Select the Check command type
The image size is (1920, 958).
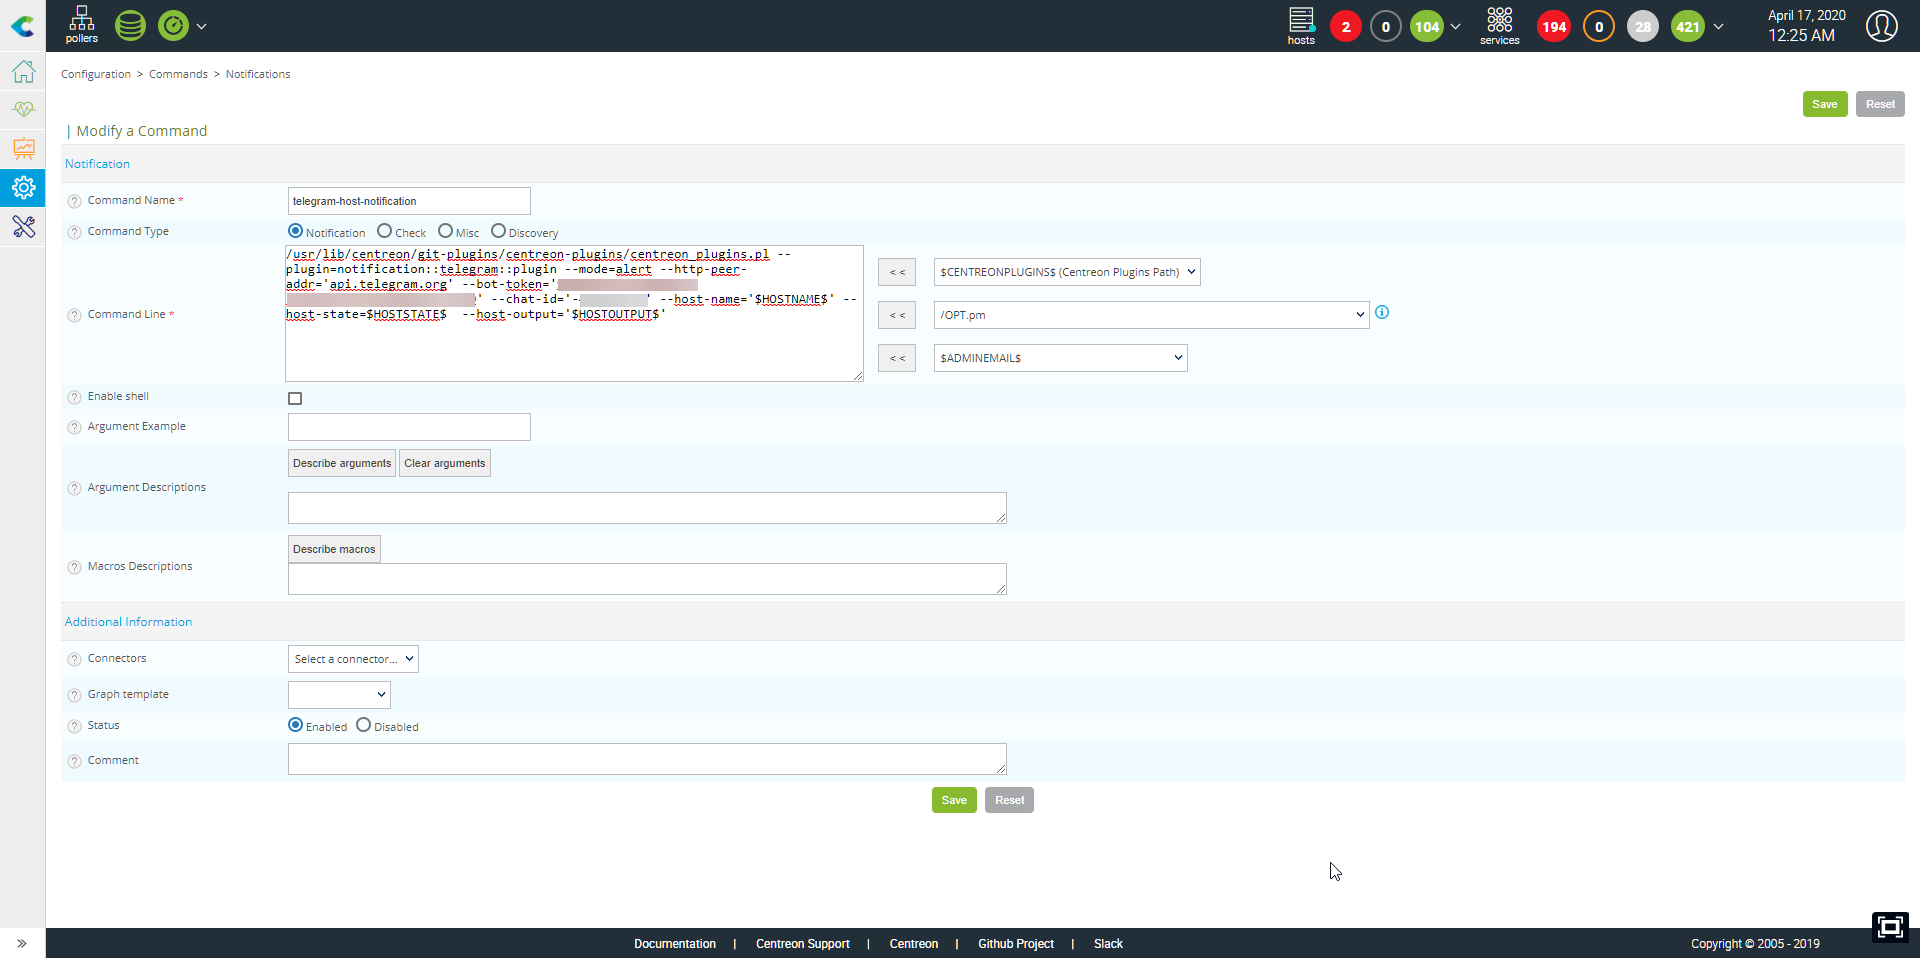(x=384, y=231)
